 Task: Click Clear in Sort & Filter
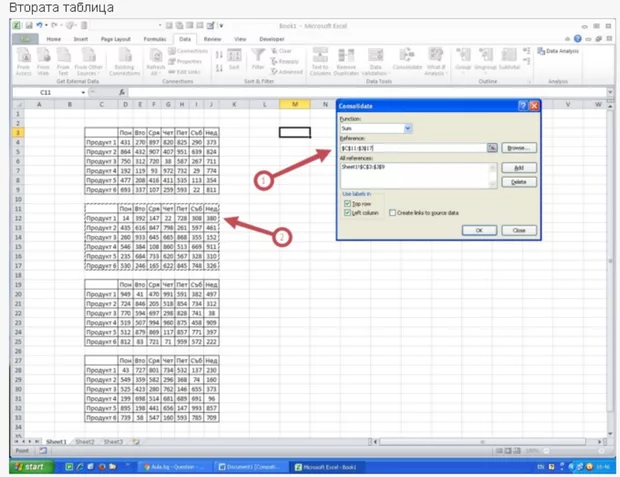tap(281, 51)
